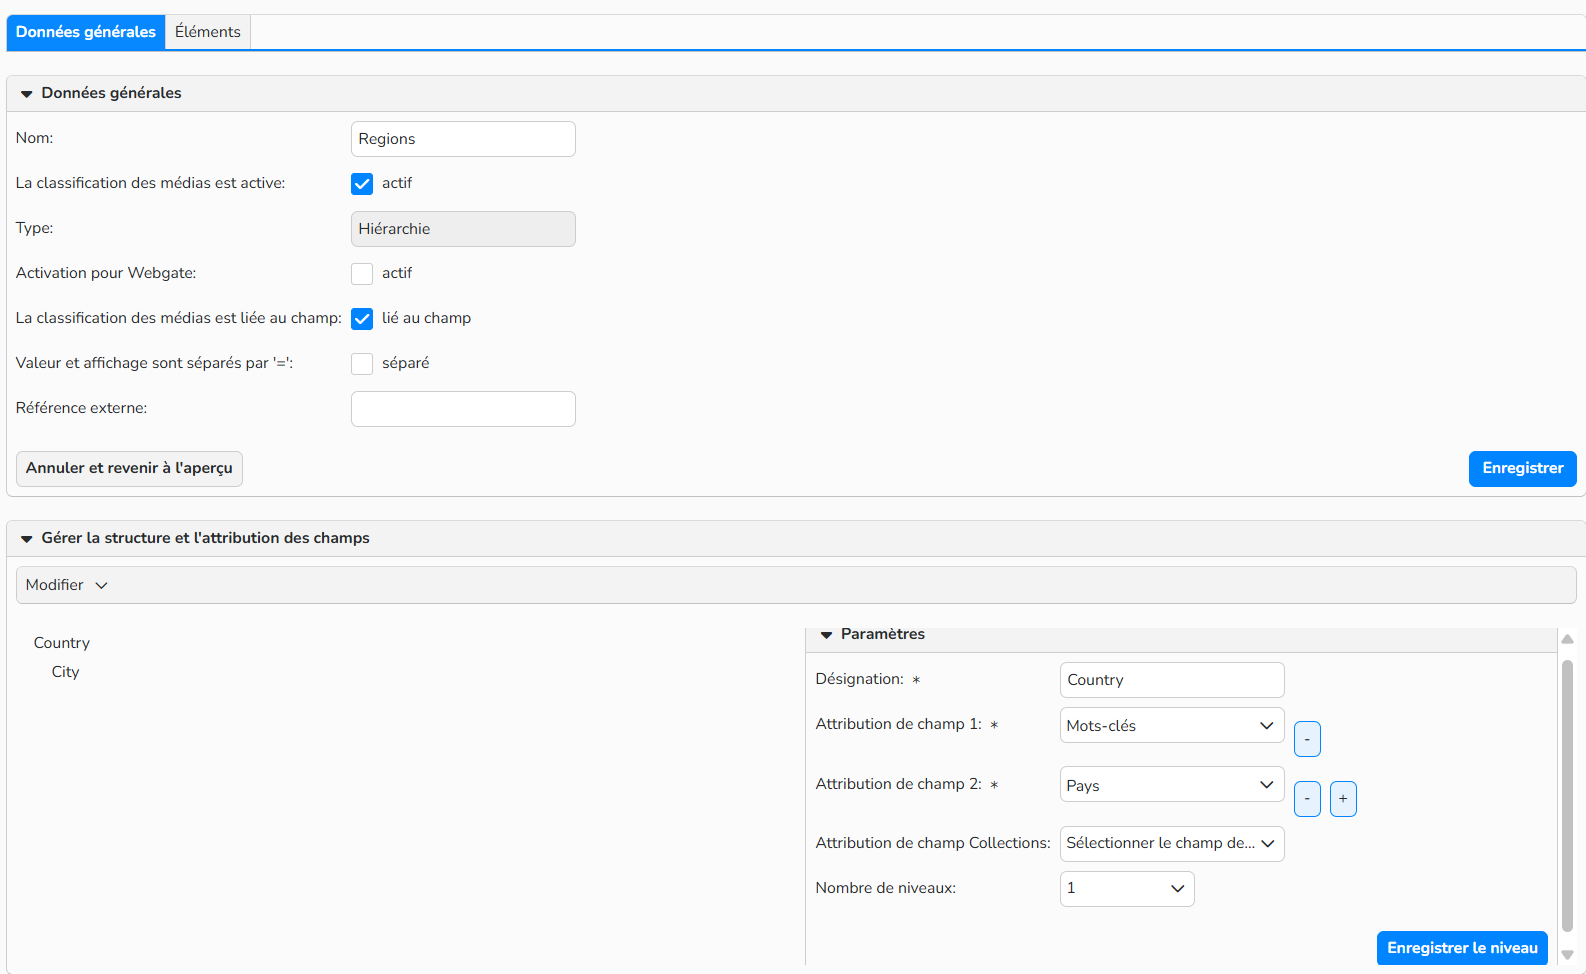Collapse the Données générales section
The height and width of the screenshot is (974, 1586).
click(27, 93)
